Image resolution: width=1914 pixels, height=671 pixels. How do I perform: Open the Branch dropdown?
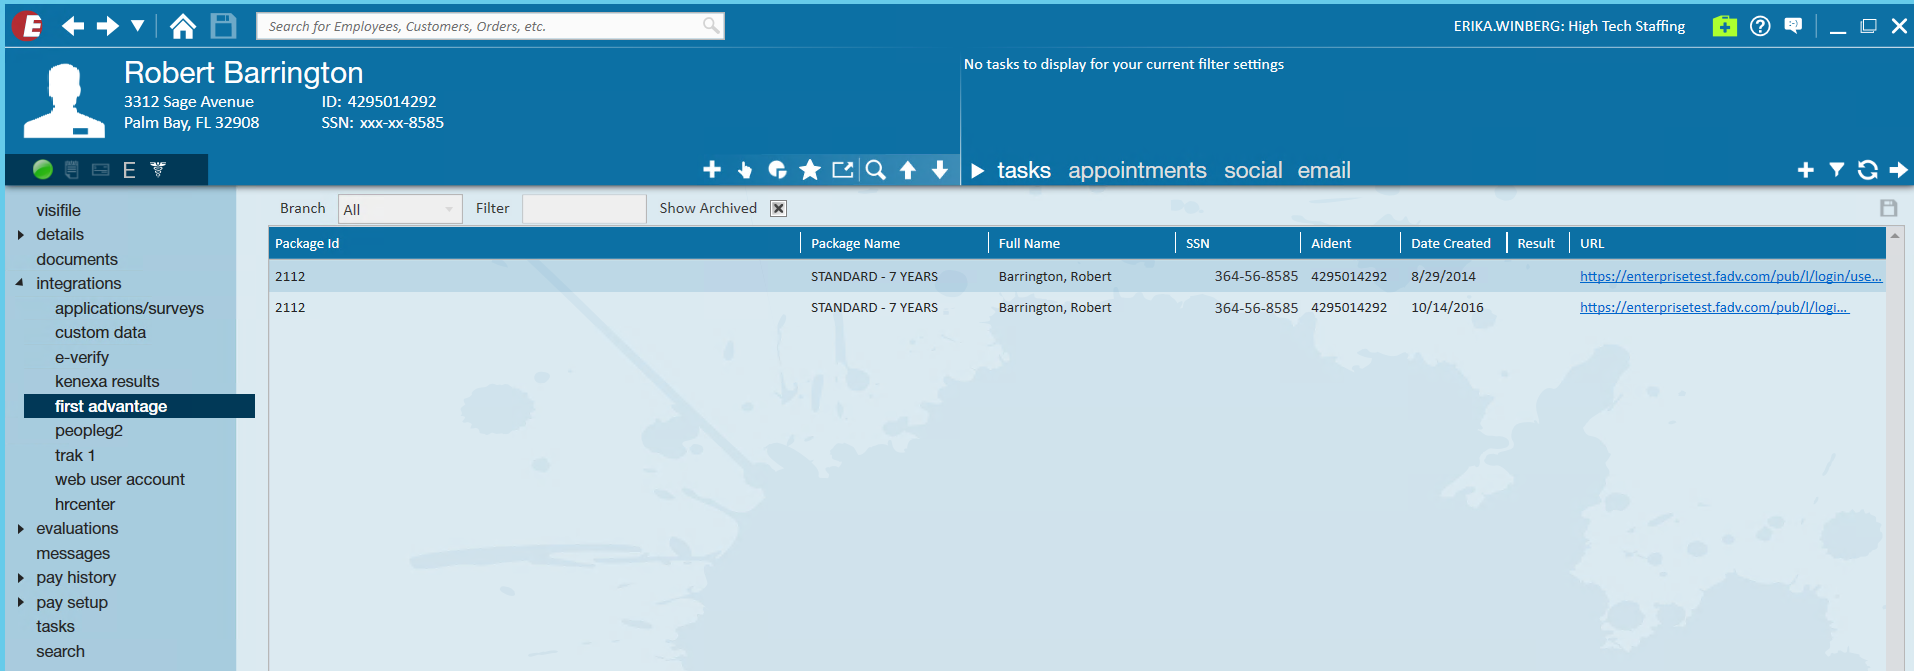(x=400, y=209)
